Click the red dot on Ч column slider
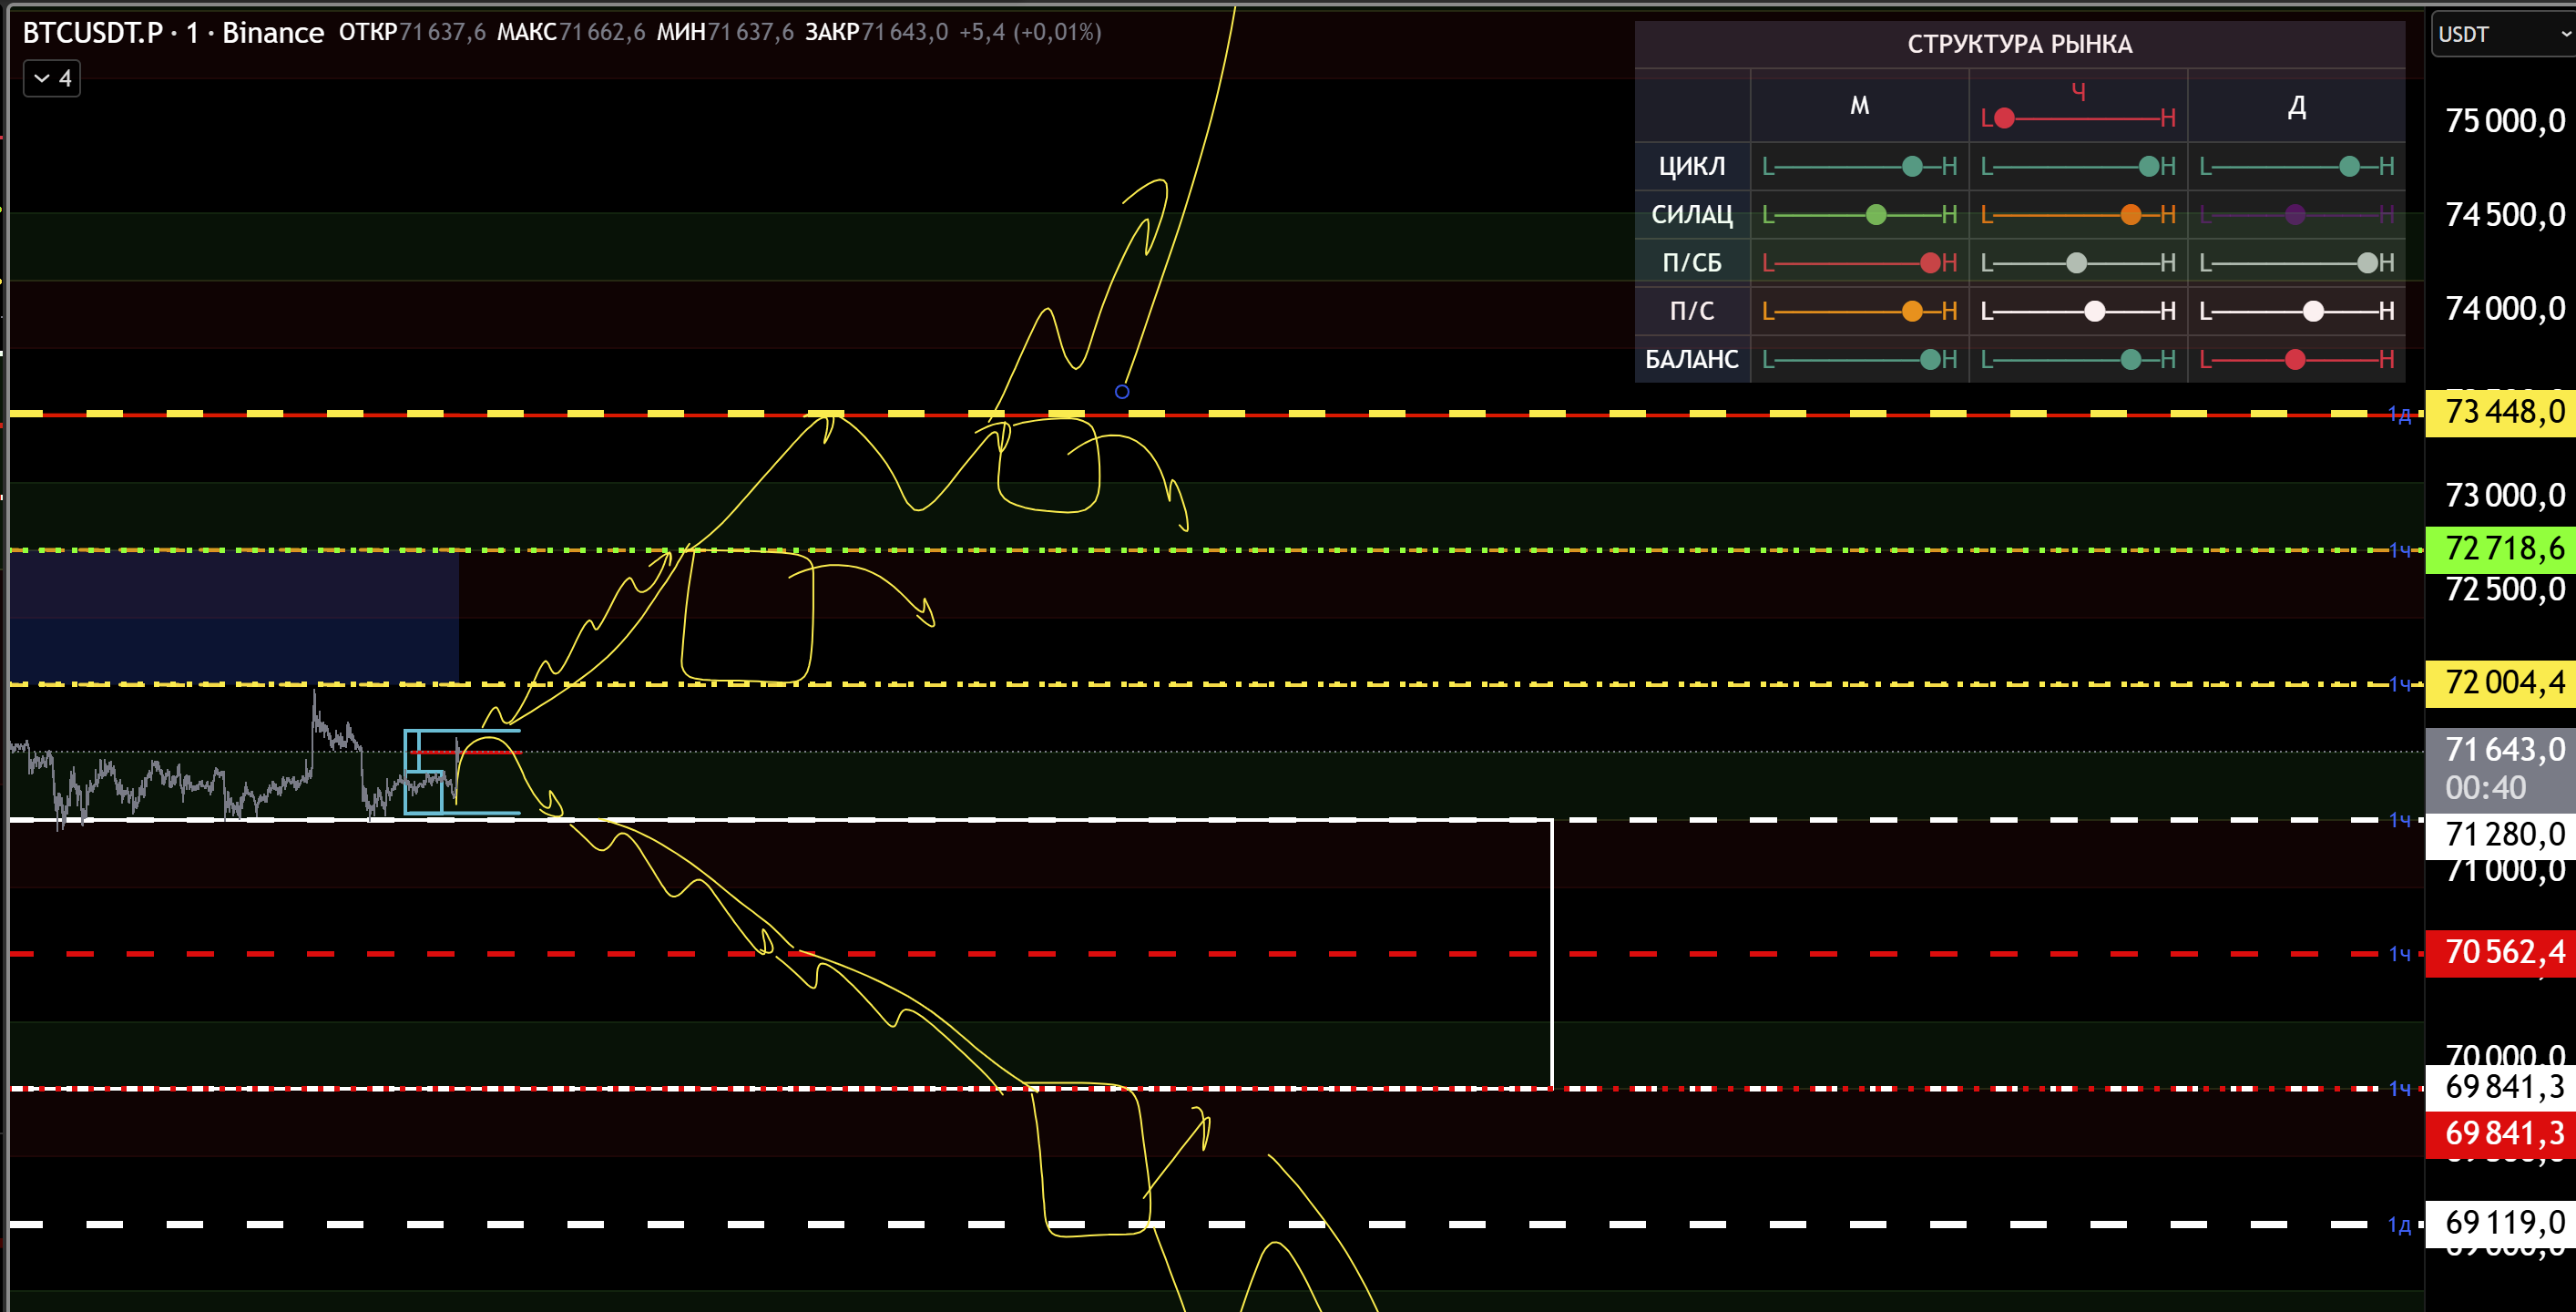 pos(2004,118)
